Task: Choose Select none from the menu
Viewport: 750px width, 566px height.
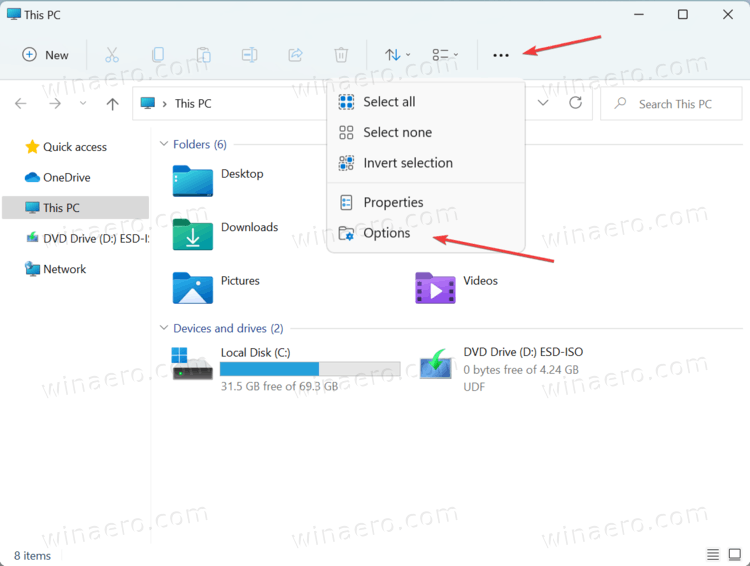Action: tap(426, 133)
